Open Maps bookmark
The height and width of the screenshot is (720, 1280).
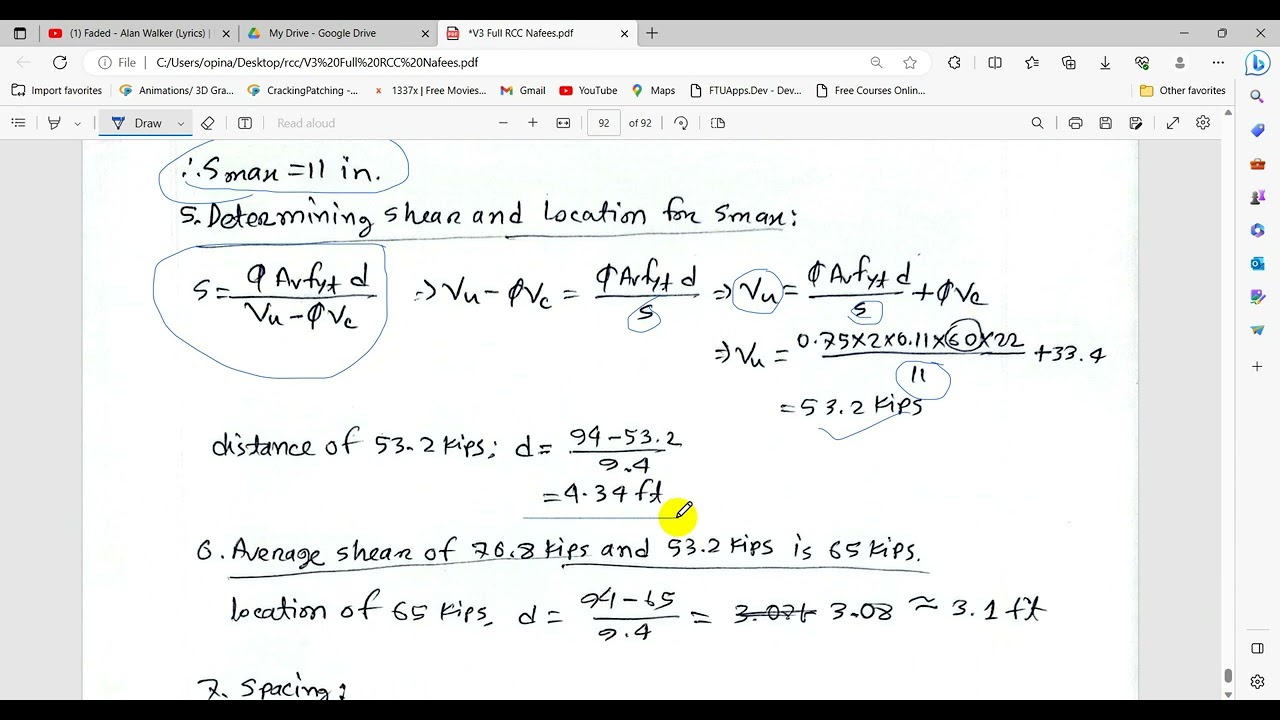652,90
